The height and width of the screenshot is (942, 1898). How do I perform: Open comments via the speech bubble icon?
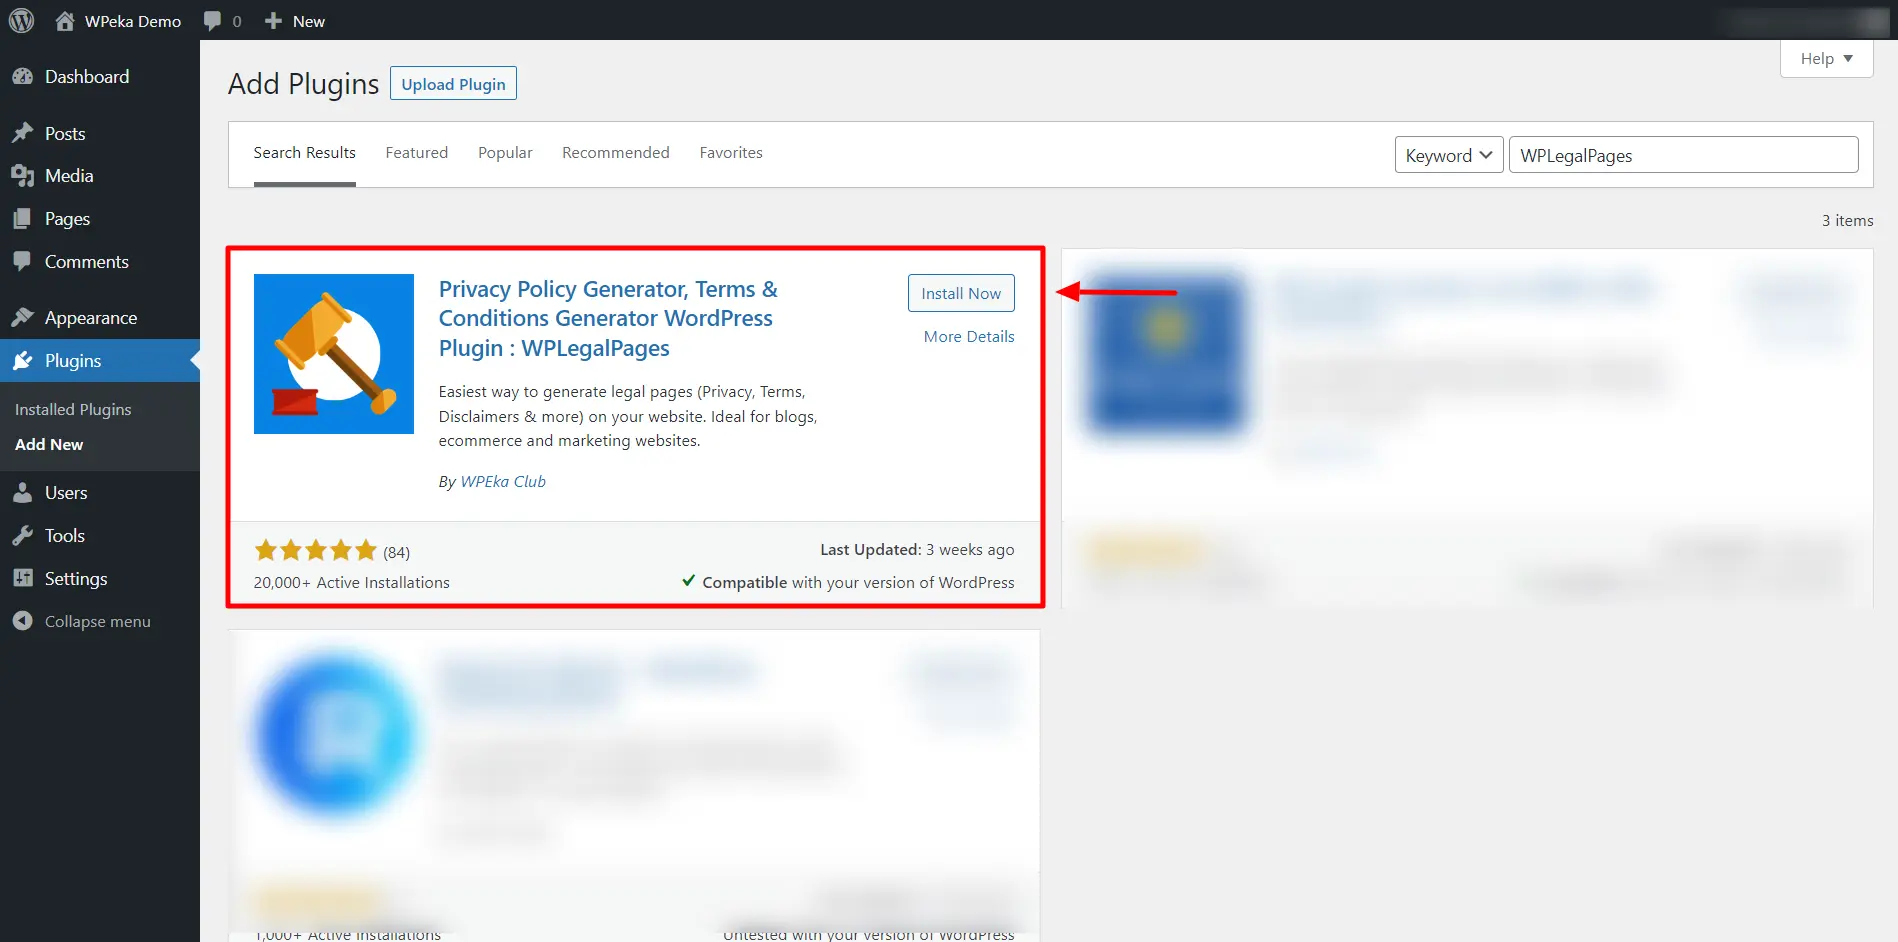[213, 20]
